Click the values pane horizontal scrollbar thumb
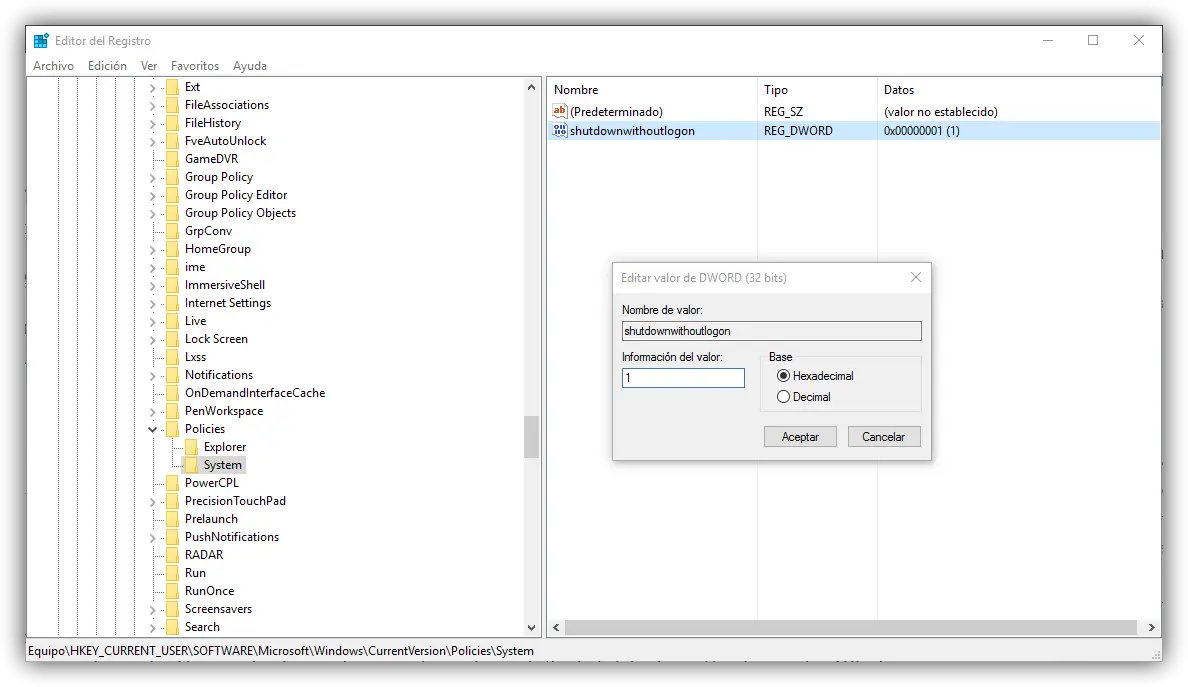Image resolution: width=1188 pixels, height=687 pixels. click(850, 627)
